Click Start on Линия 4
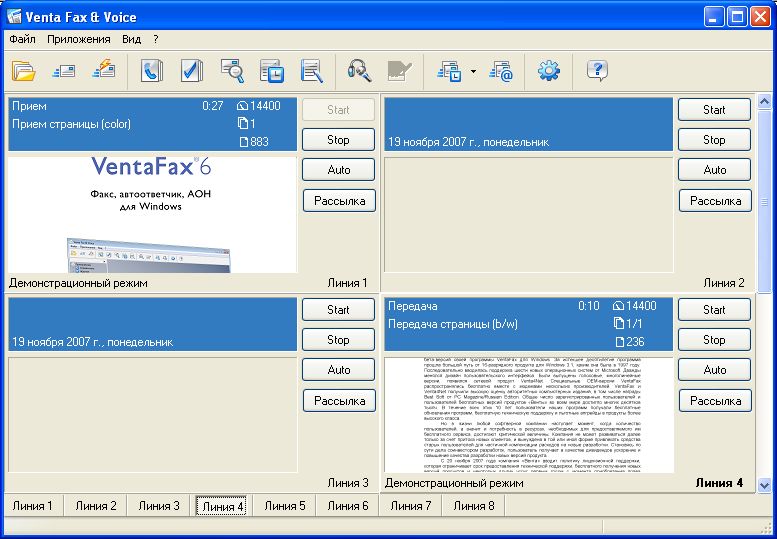777x539 pixels. click(714, 310)
